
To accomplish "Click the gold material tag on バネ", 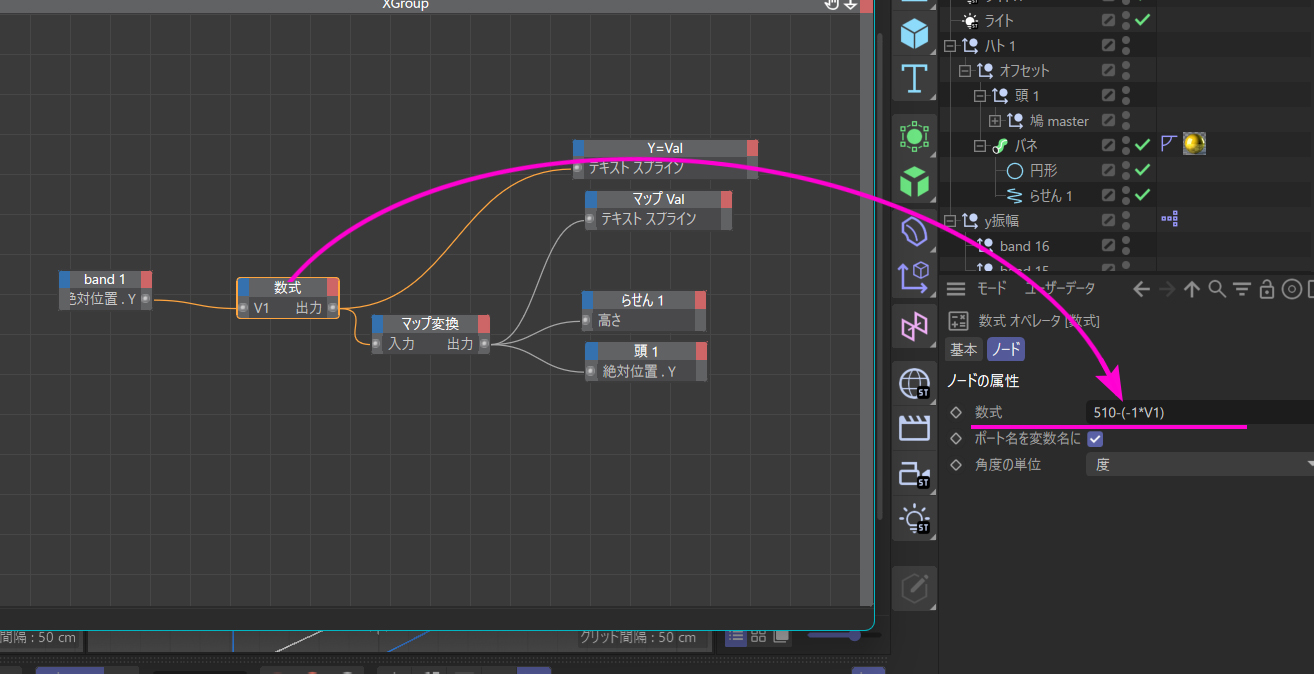I will (1194, 145).
